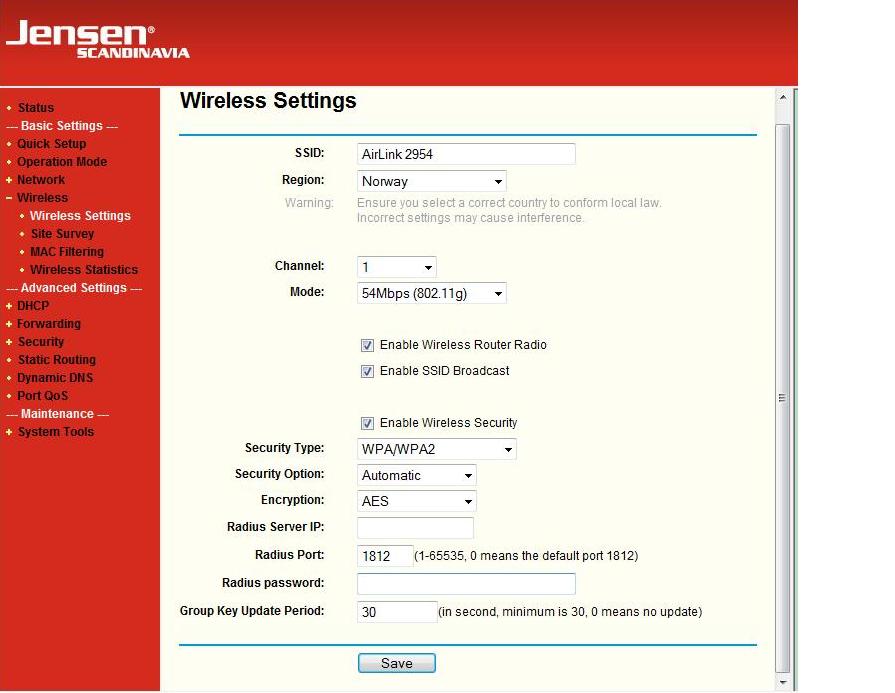Click the Radius Port field

(x=385, y=555)
